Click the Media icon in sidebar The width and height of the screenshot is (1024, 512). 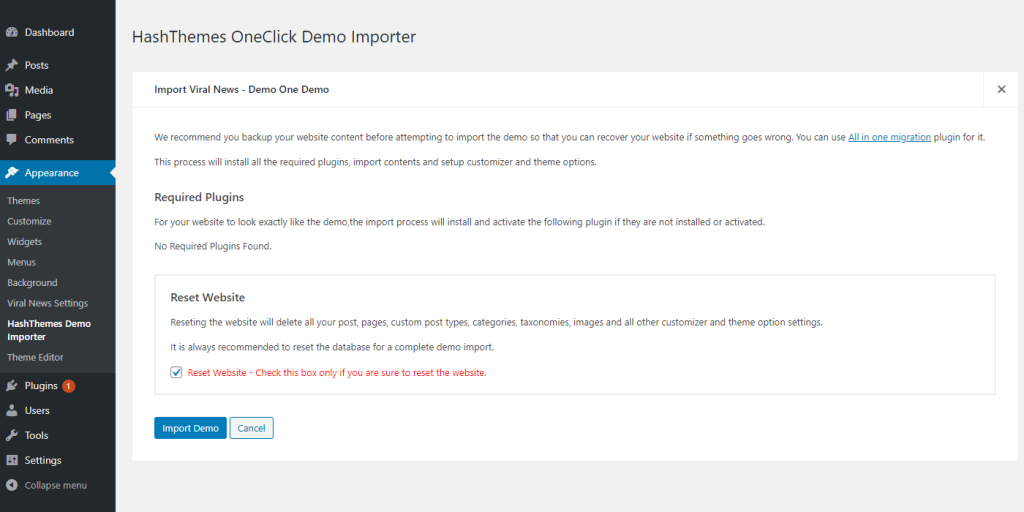pos(12,90)
